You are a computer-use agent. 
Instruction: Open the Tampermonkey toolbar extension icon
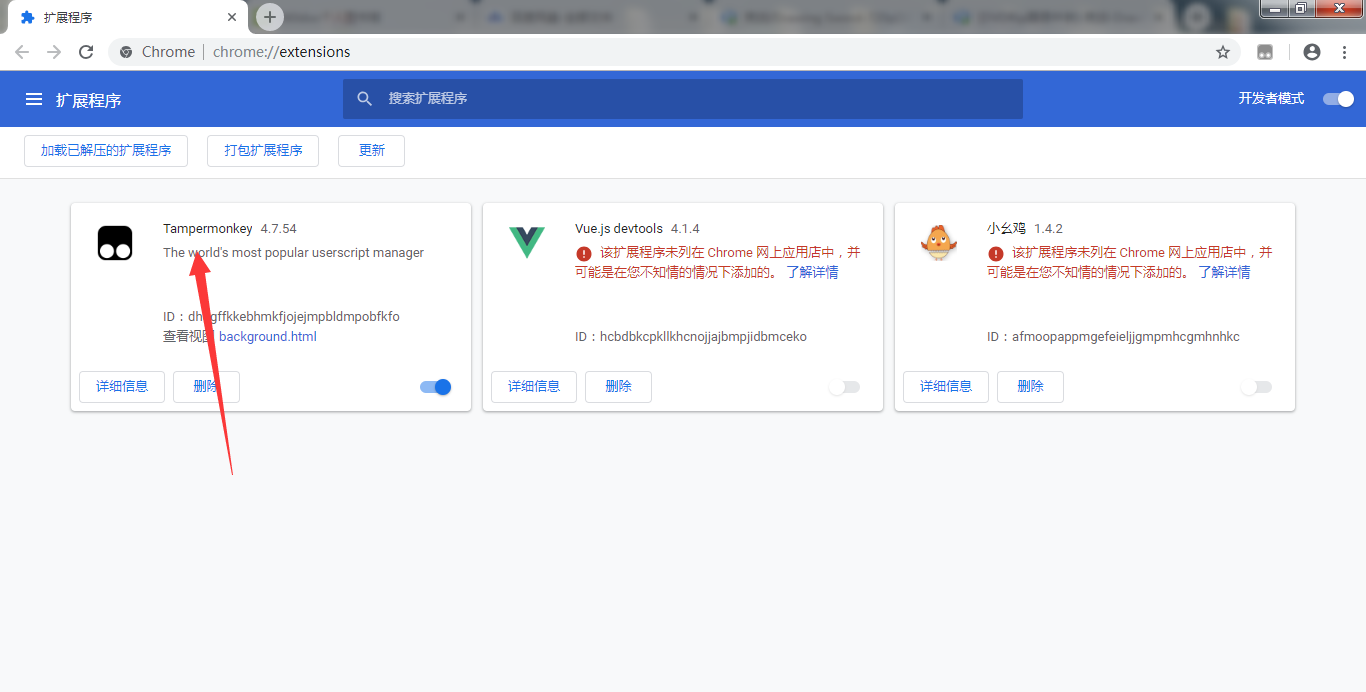pos(1265,52)
